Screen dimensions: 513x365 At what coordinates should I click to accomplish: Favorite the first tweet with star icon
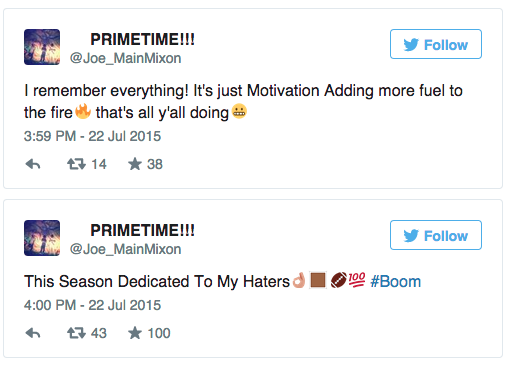tap(135, 164)
